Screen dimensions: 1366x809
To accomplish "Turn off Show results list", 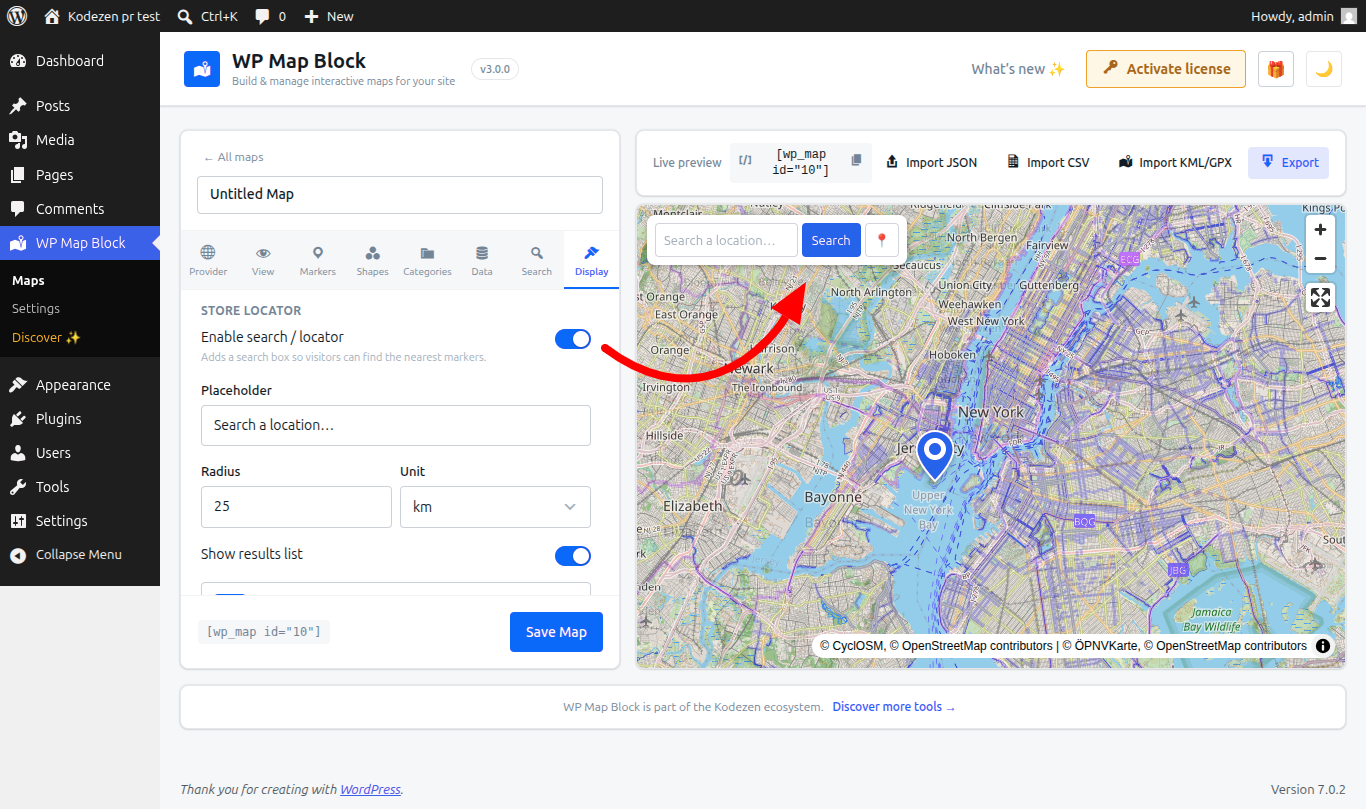I will (x=573, y=556).
